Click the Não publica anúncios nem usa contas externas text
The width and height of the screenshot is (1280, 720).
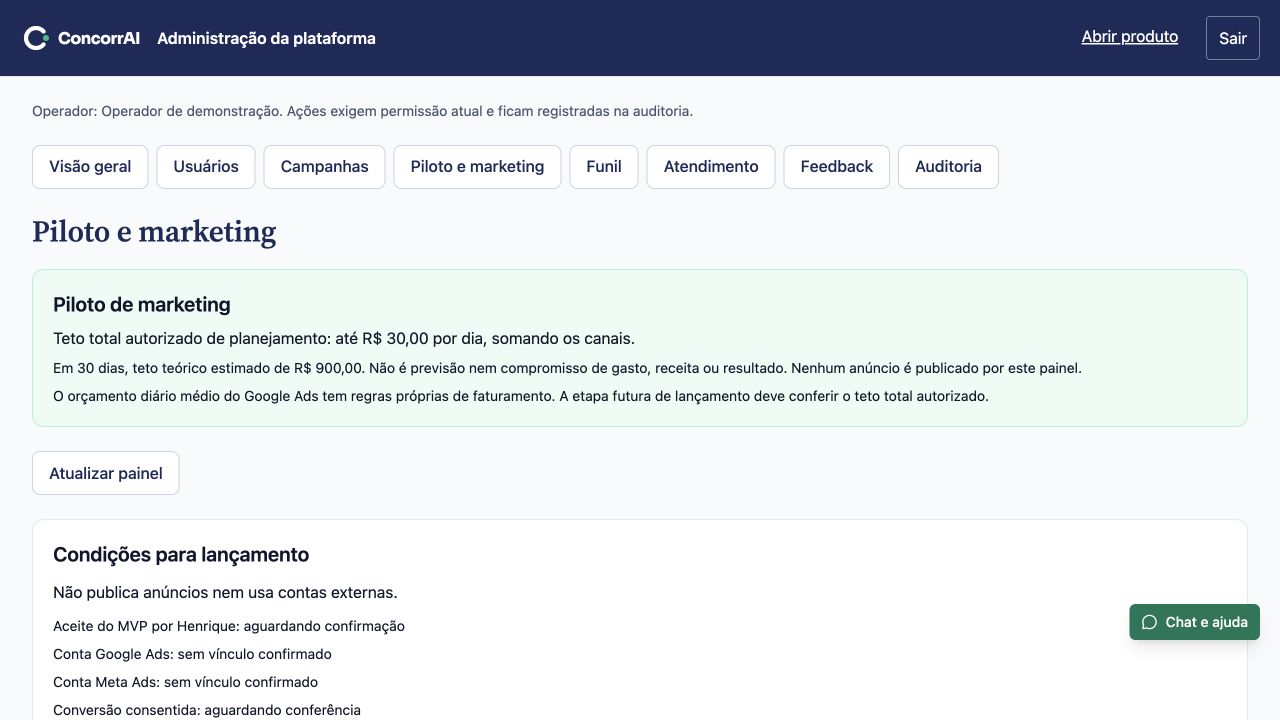pyautogui.click(x=225, y=592)
